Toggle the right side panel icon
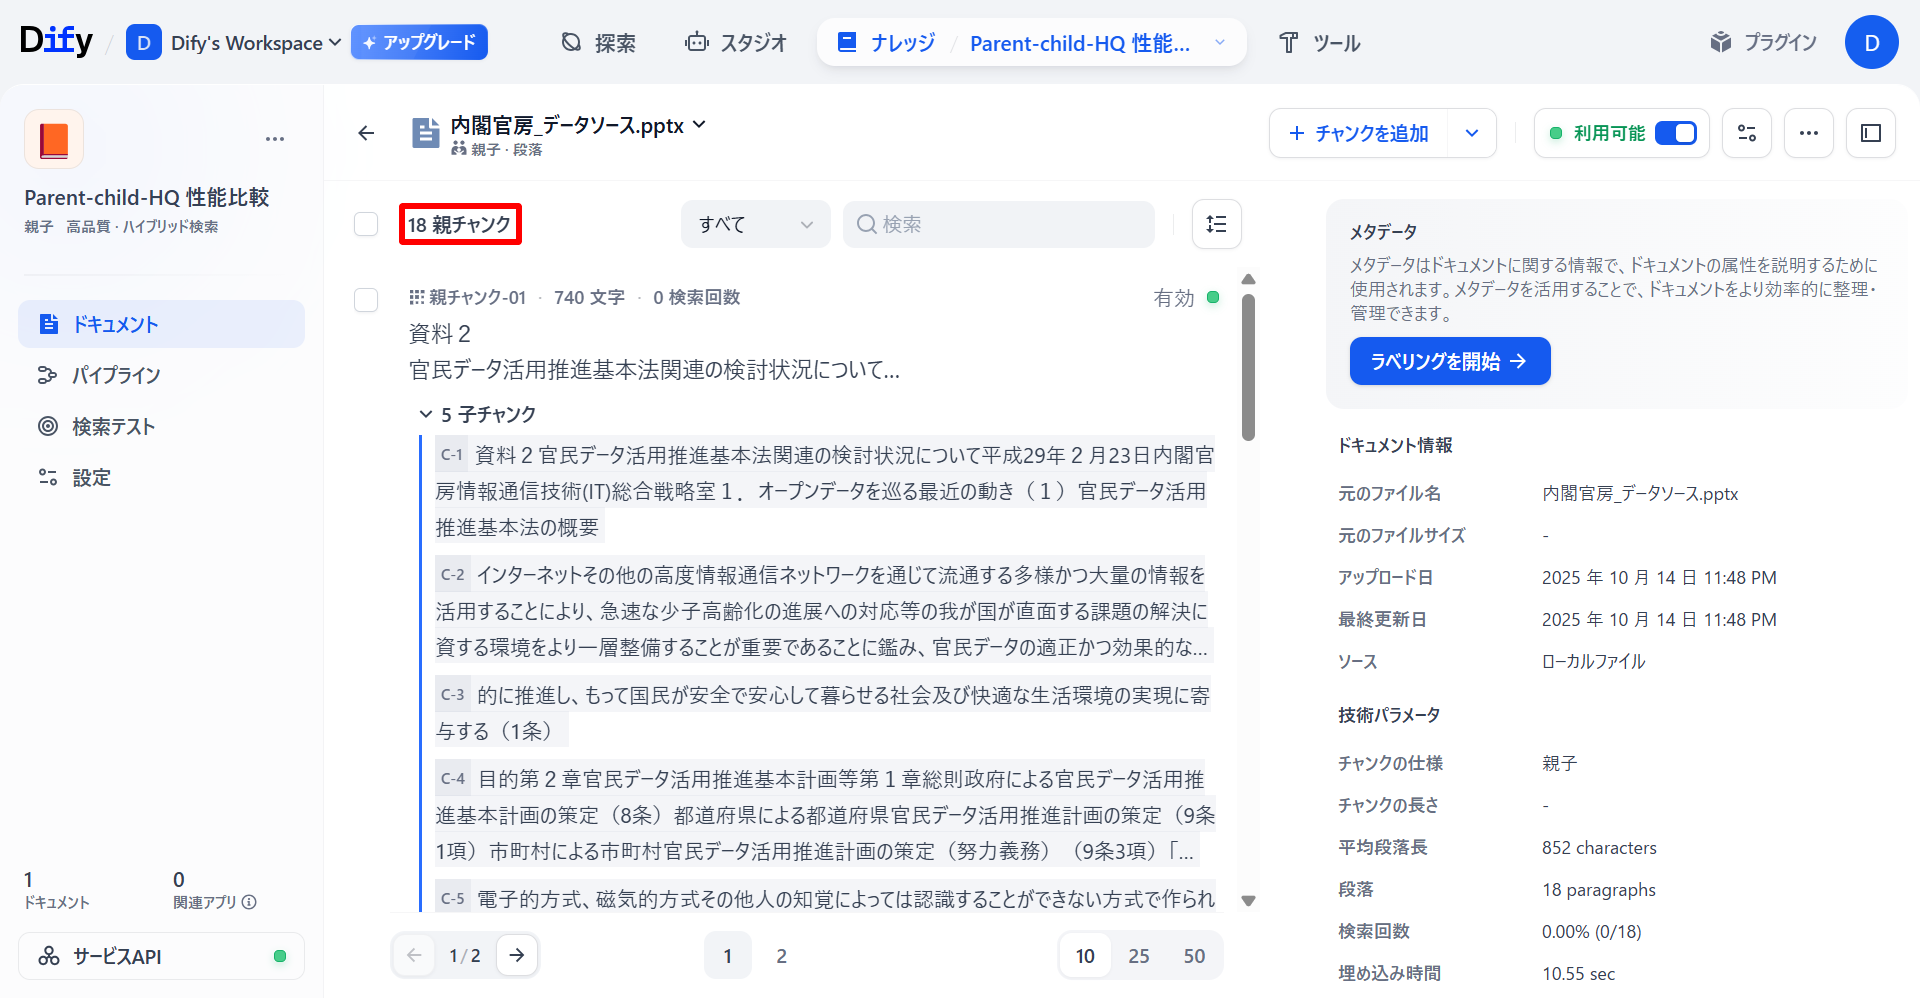Screen dimensions: 1920x998 pyautogui.click(x=1870, y=132)
